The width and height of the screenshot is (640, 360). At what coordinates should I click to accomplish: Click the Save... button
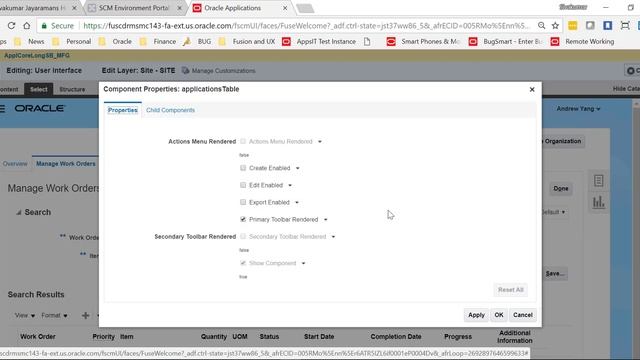click(x=556, y=273)
